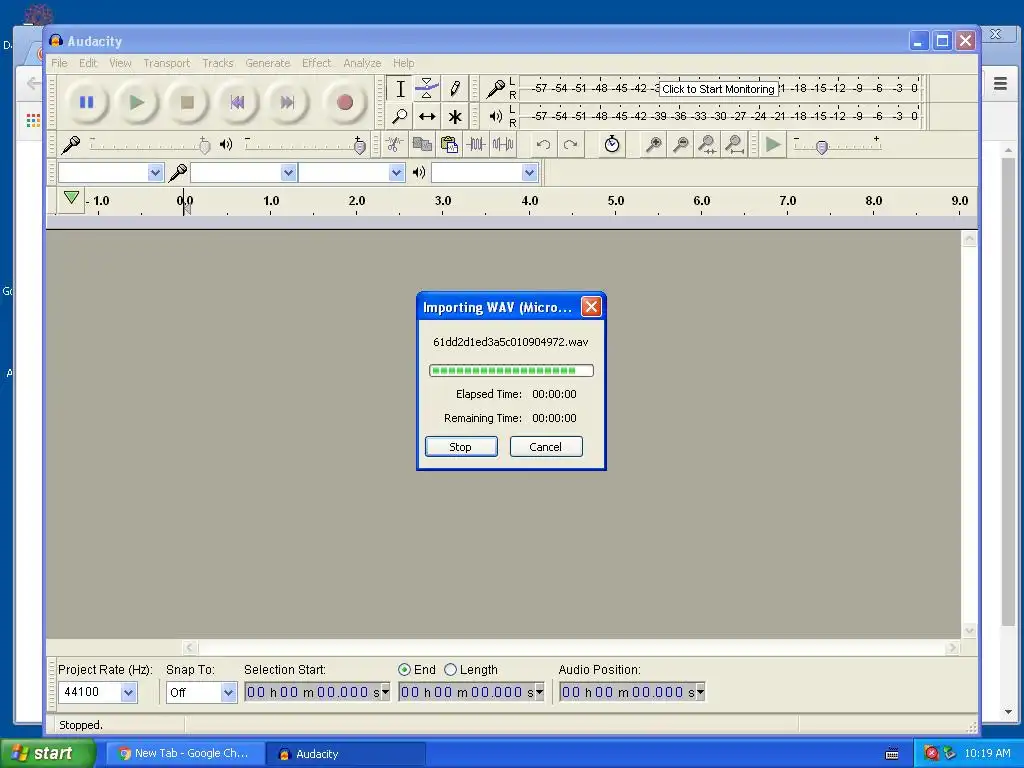Viewport: 1024px width, 768px height.
Task: Click the green timeline quick-play triangle
Action: 71,198
